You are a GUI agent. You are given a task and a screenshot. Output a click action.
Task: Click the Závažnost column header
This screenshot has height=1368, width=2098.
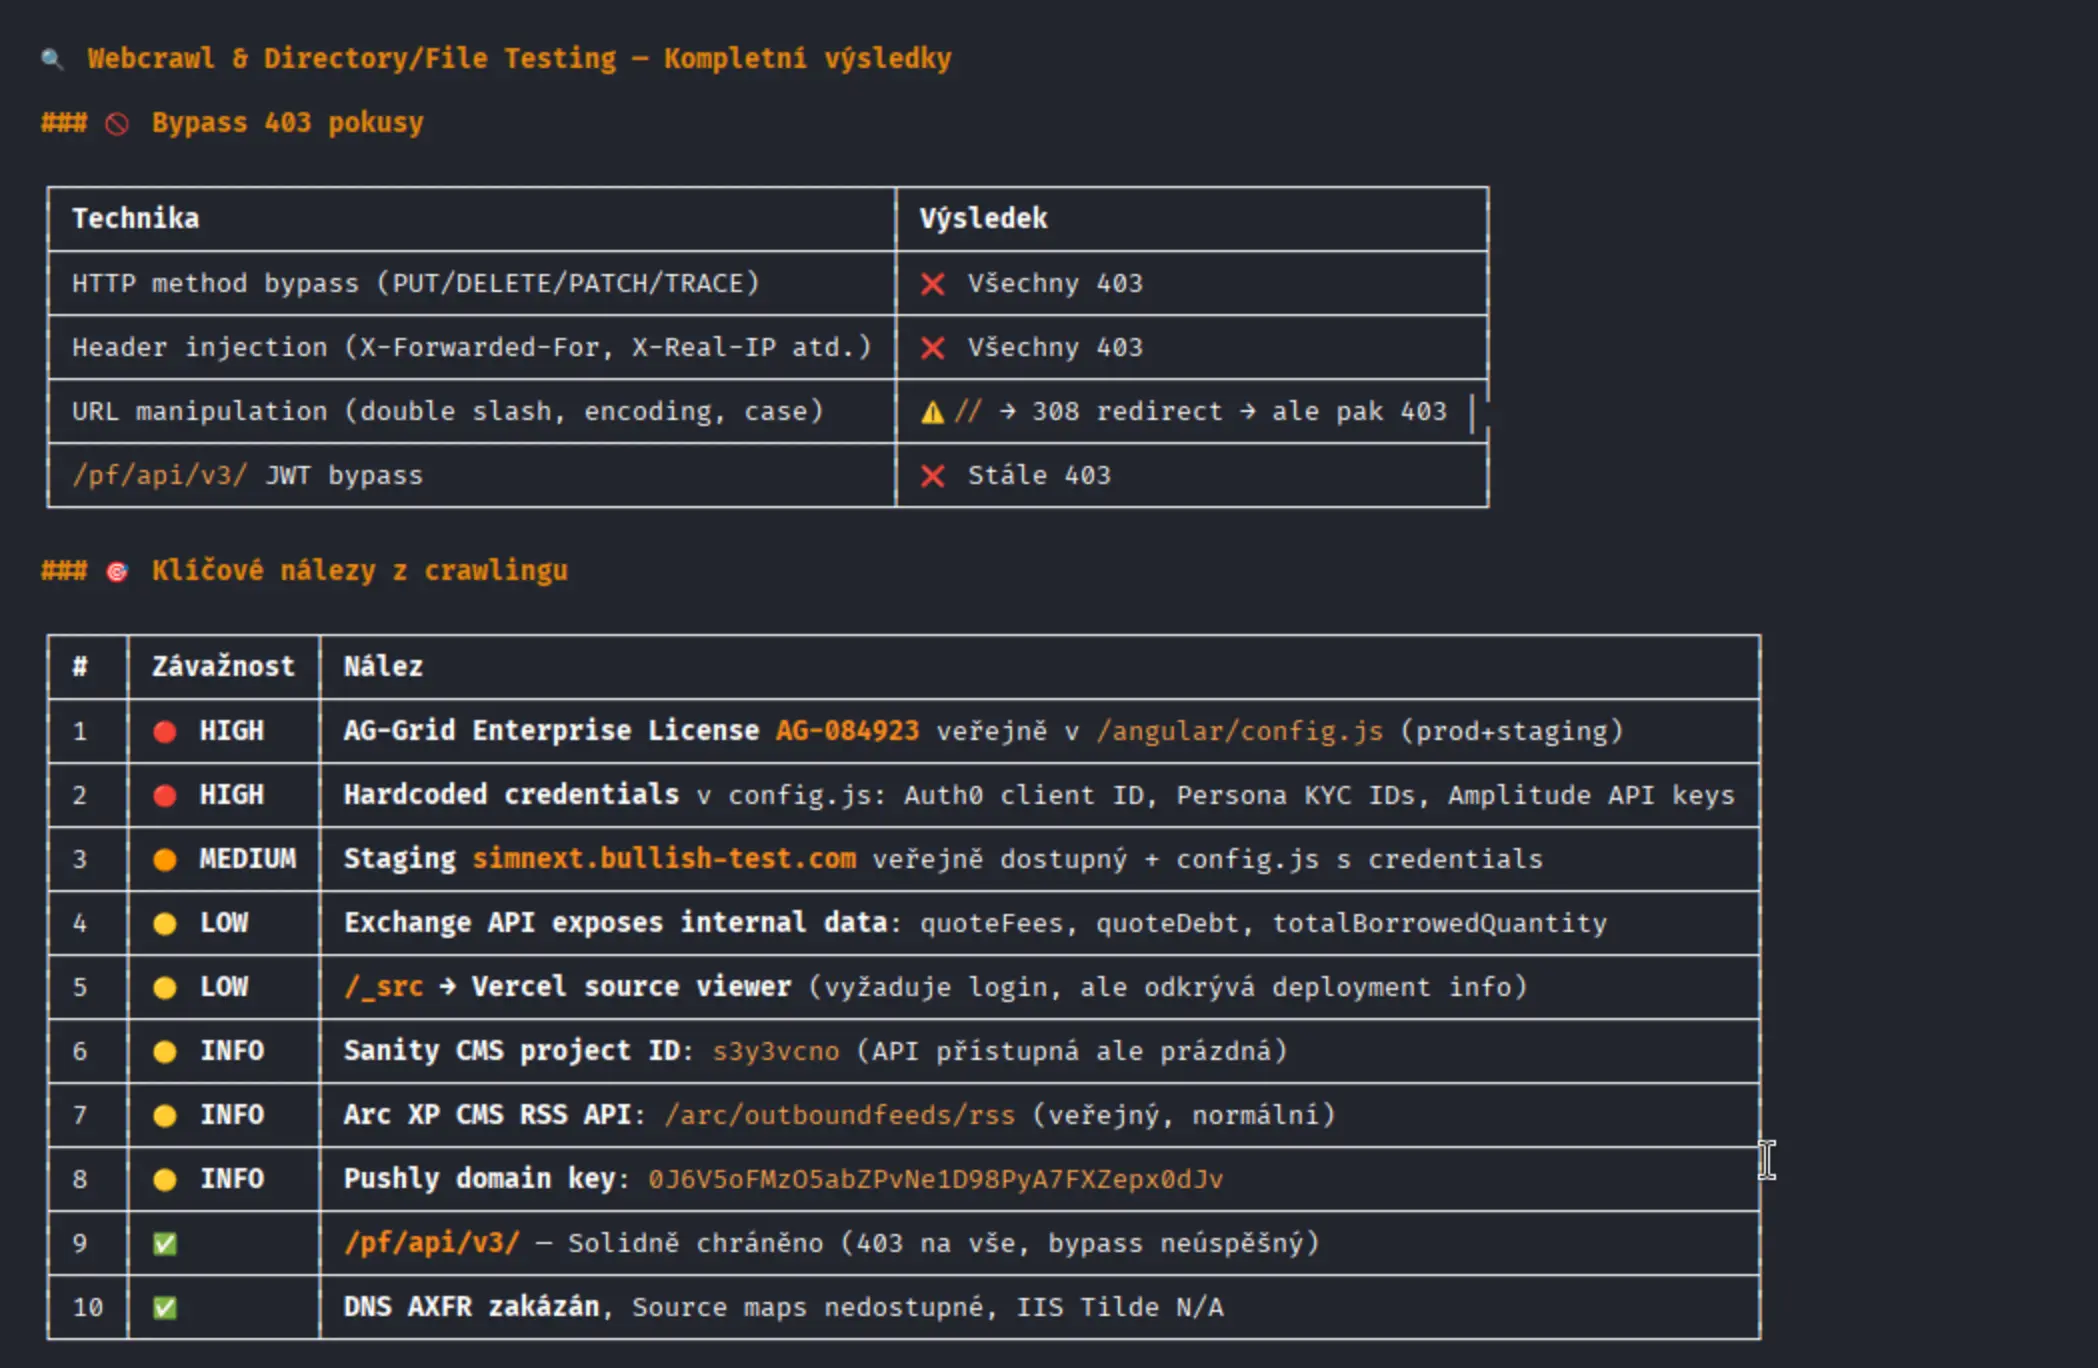[223, 667]
